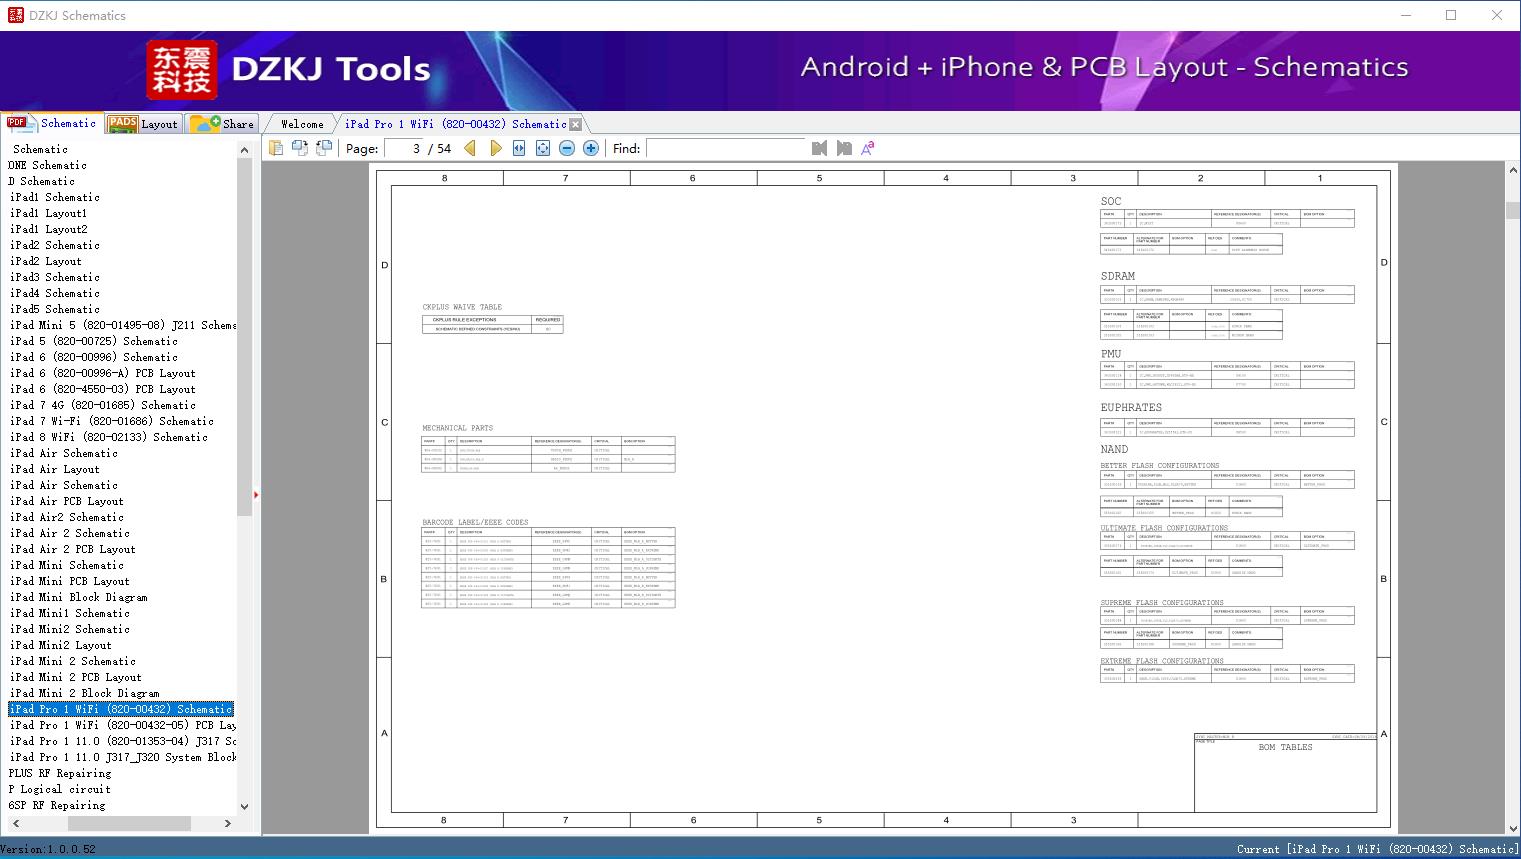Select 'D Schematic' in the list
The width and height of the screenshot is (1521, 859).
pyautogui.click(x=41, y=181)
